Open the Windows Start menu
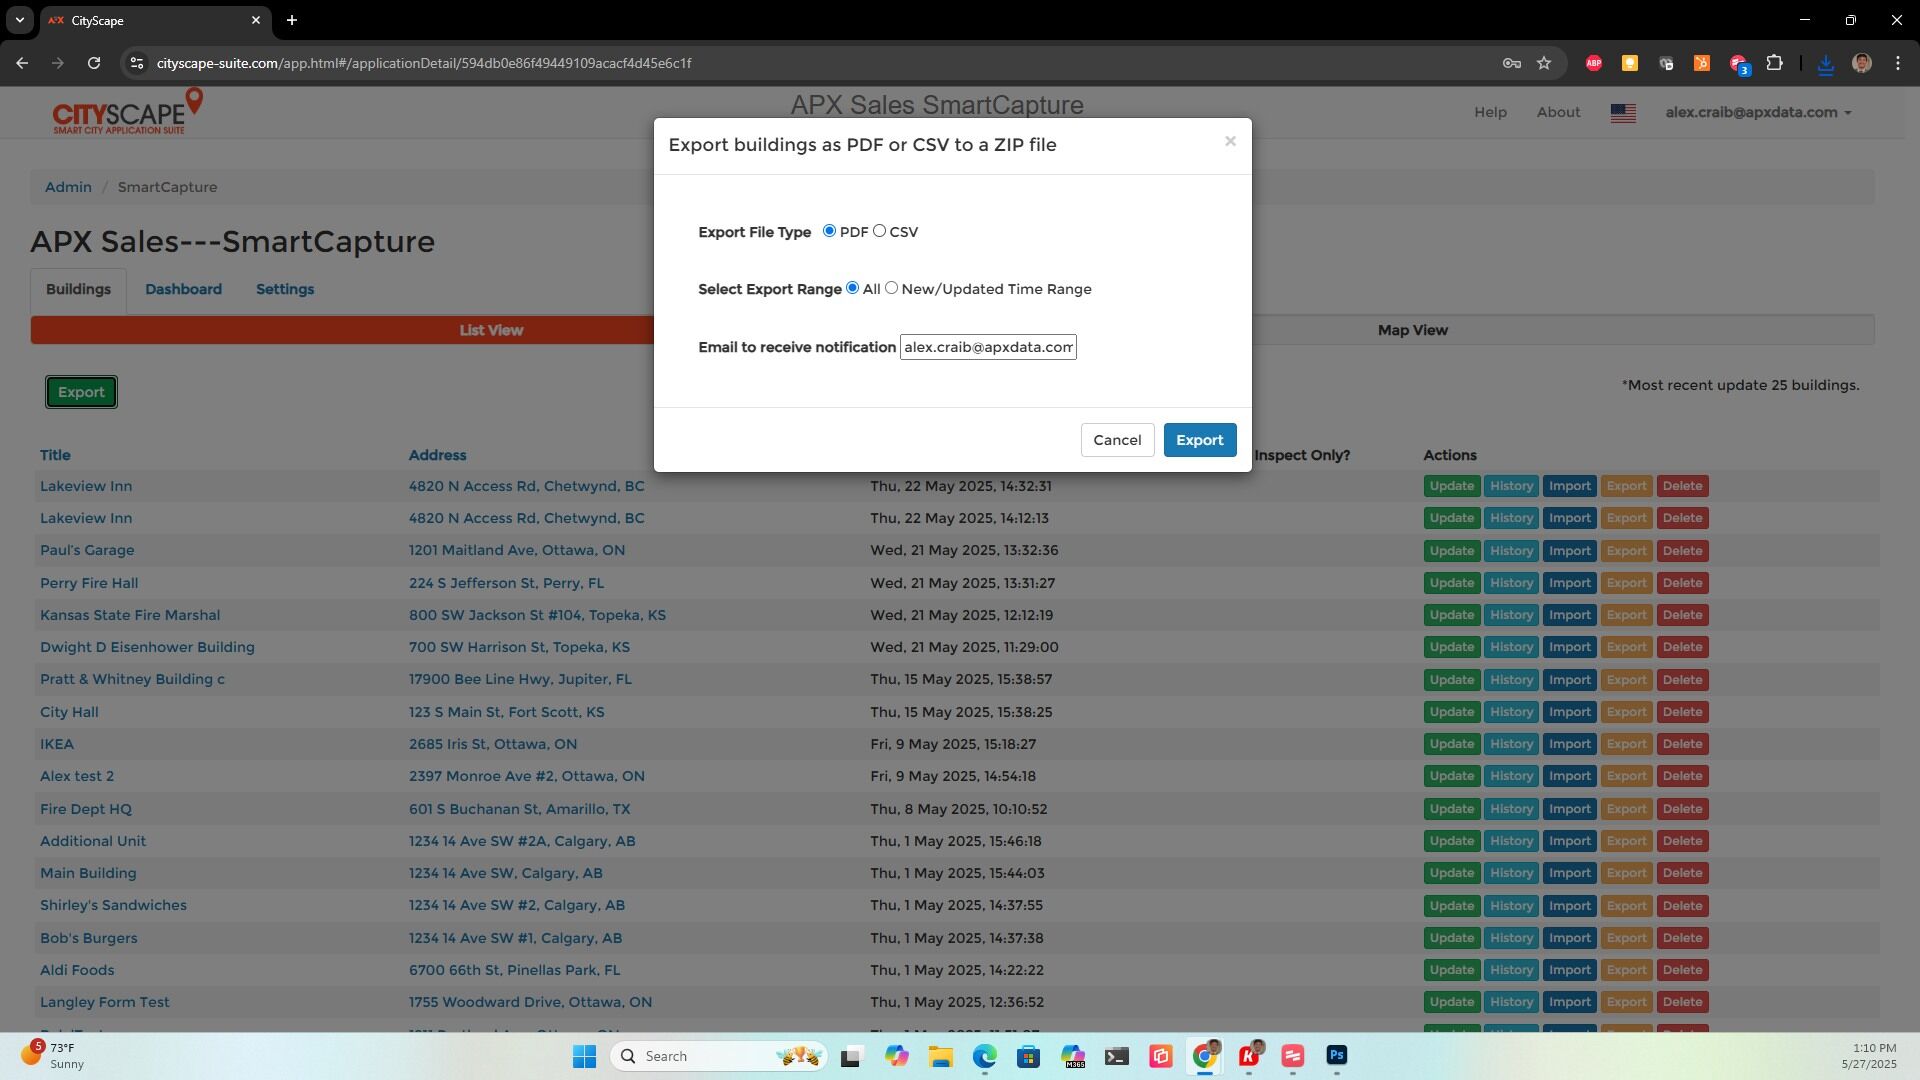 click(584, 1056)
